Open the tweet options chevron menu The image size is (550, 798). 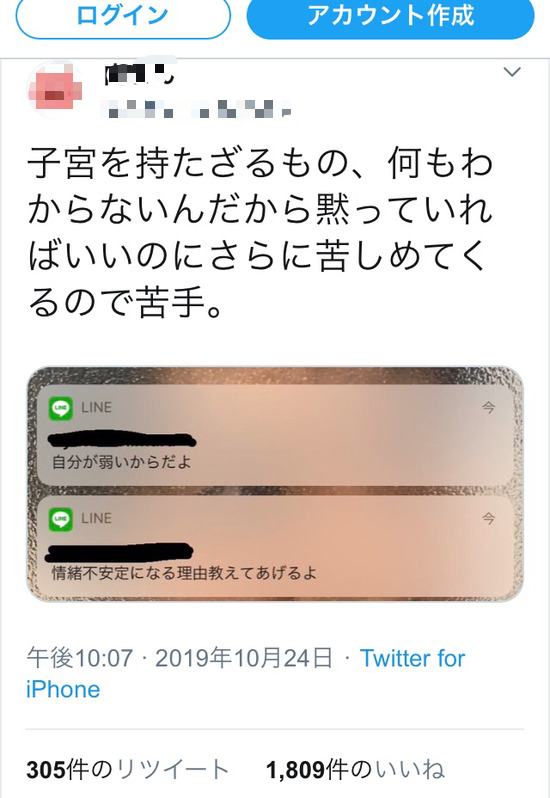click(512, 72)
